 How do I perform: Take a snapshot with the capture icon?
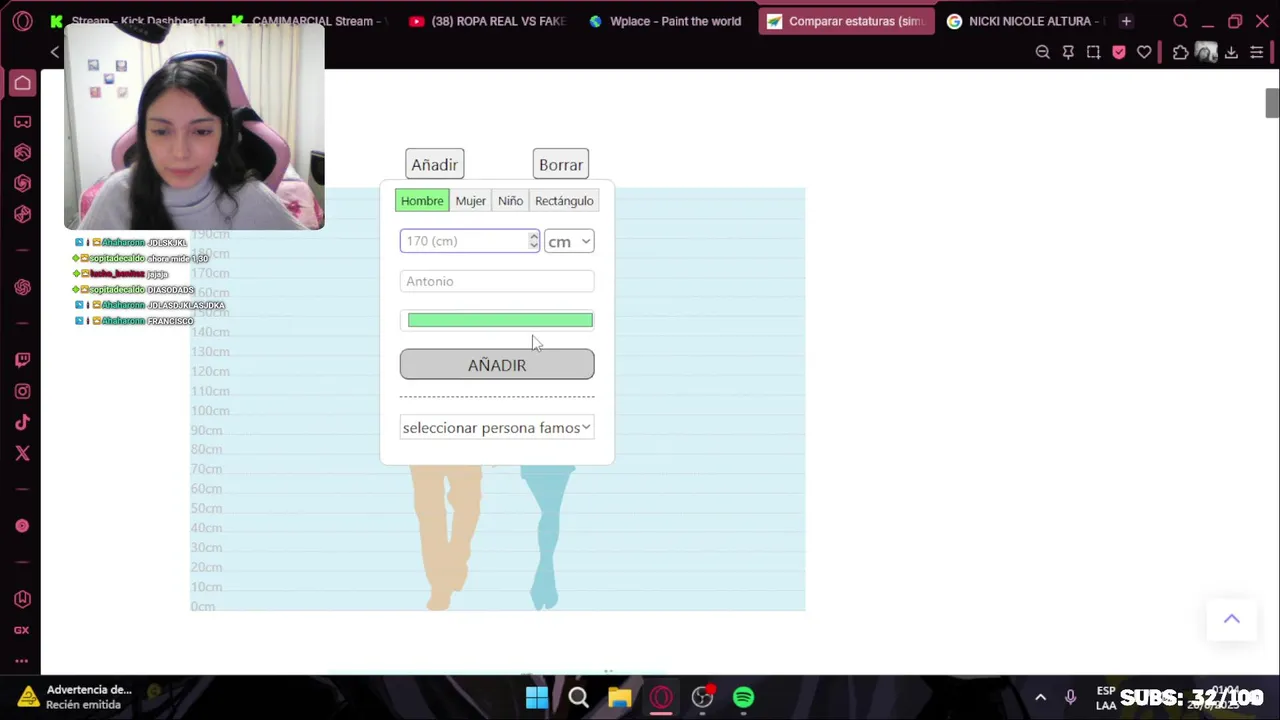click(x=1093, y=52)
